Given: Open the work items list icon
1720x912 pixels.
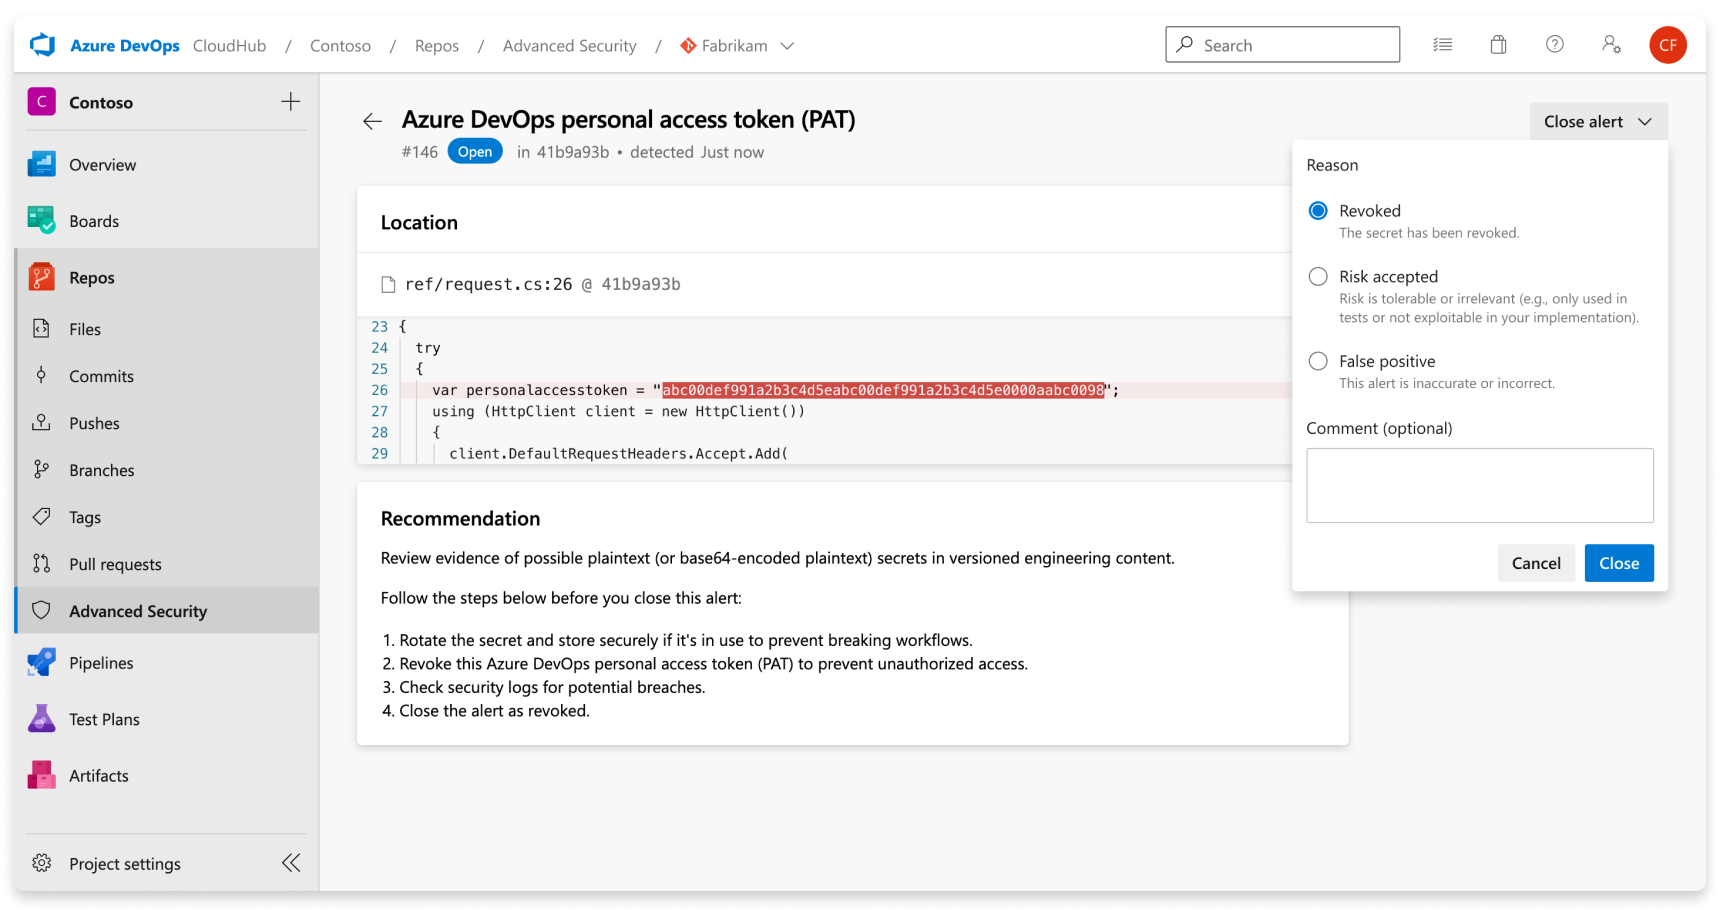Looking at the screenshot, I should coord(1442,45).
